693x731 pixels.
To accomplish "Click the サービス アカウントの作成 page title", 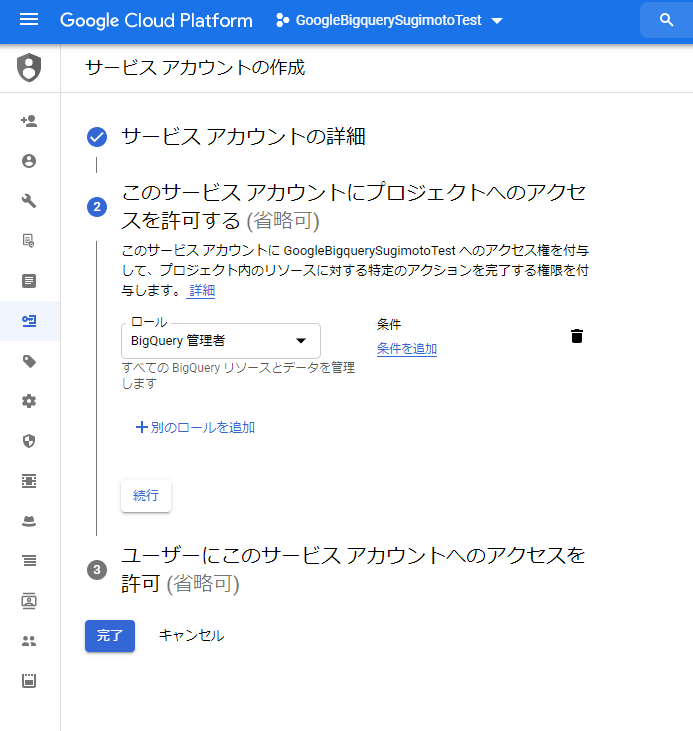I will 195,68.
